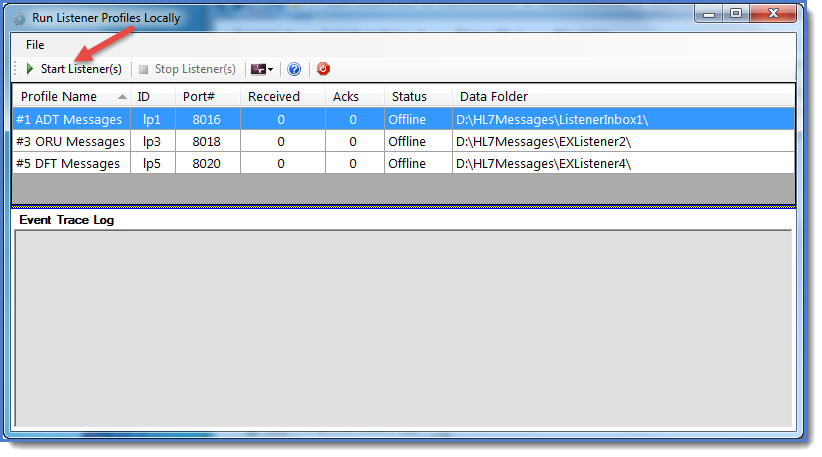The height and width of the screenshot is (457, 822).
Task: Open the monitor dropdown in the toolbar
Action: 262,69
